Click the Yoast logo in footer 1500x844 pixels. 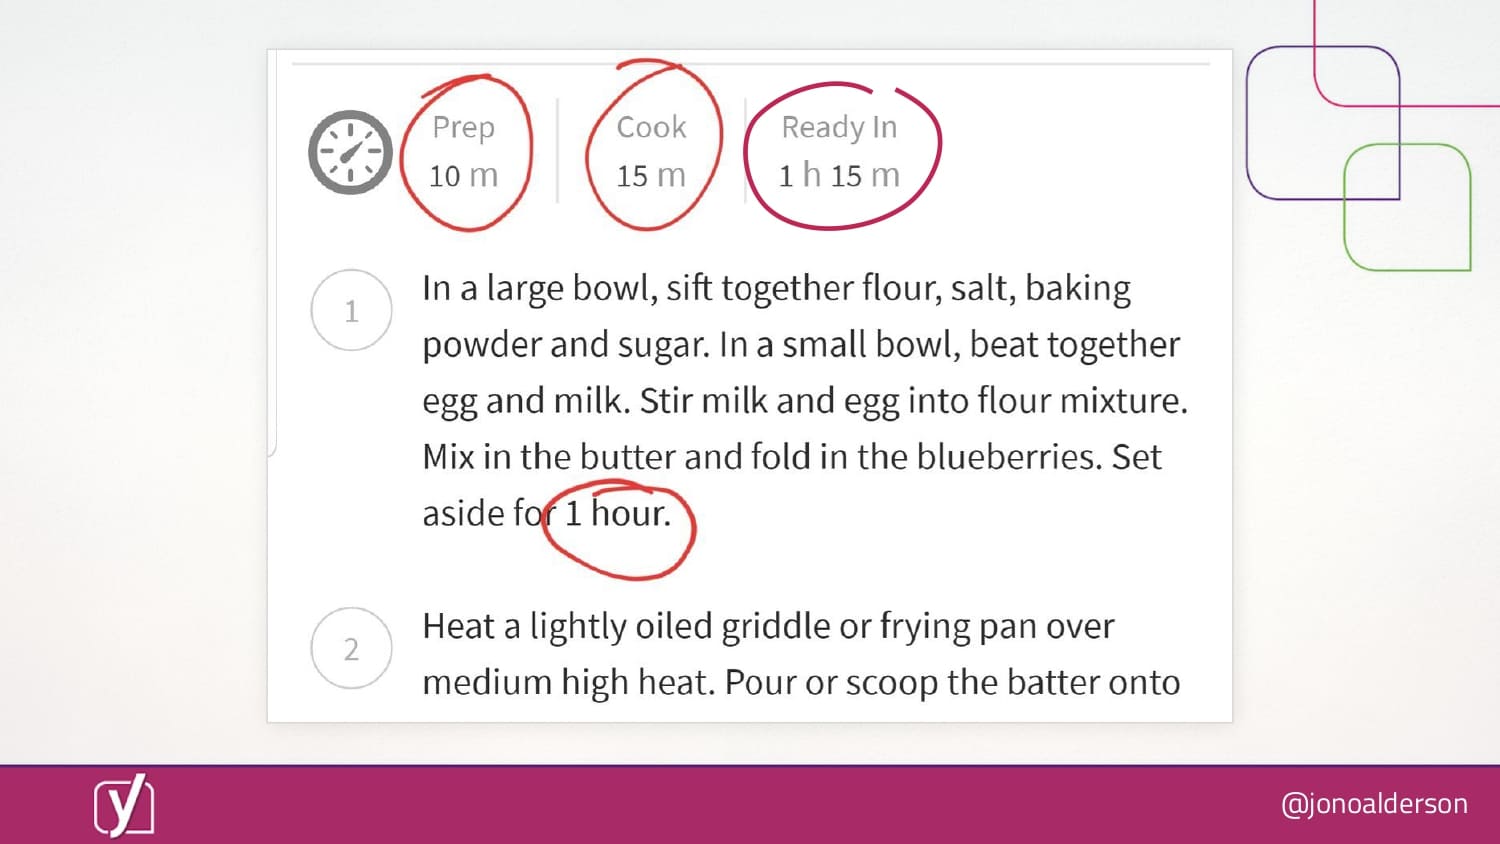[x=124, y=805]
